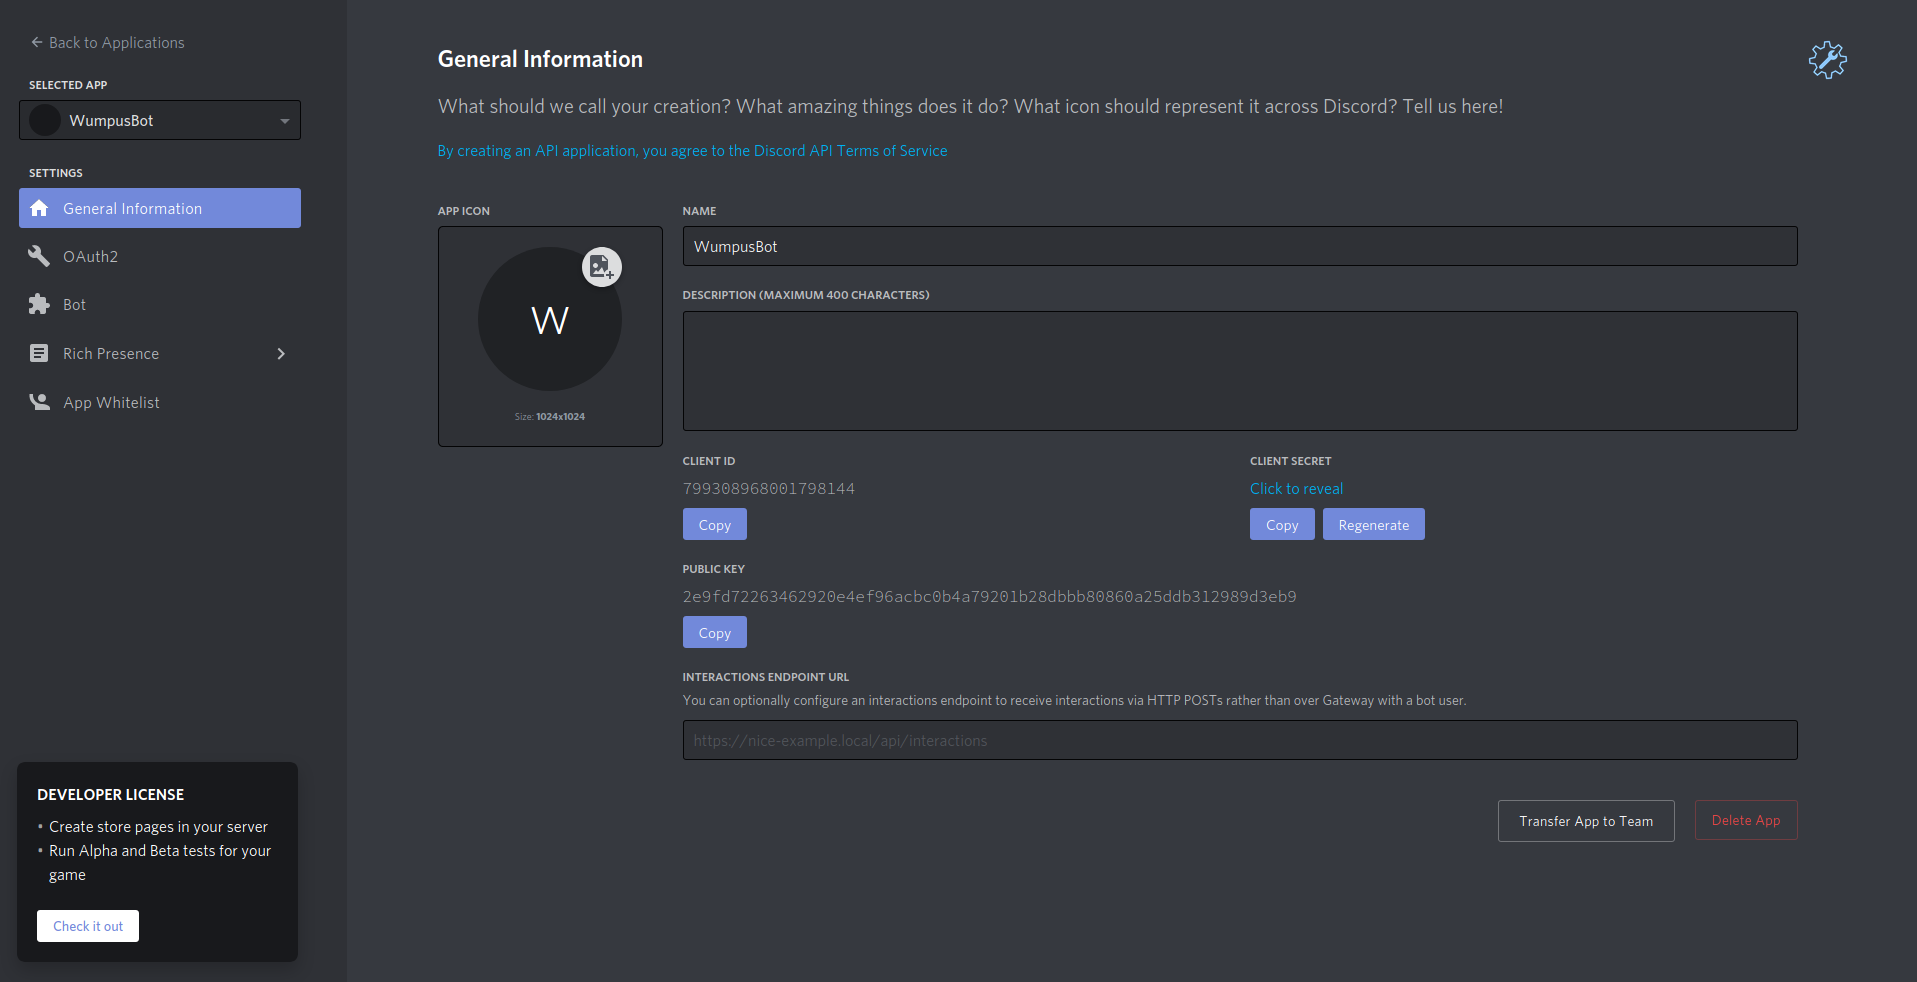Click the OAuth2 wrench icon
Image resolution: width=1917 pixels, height=982 pixels.
tap(38, 256)
